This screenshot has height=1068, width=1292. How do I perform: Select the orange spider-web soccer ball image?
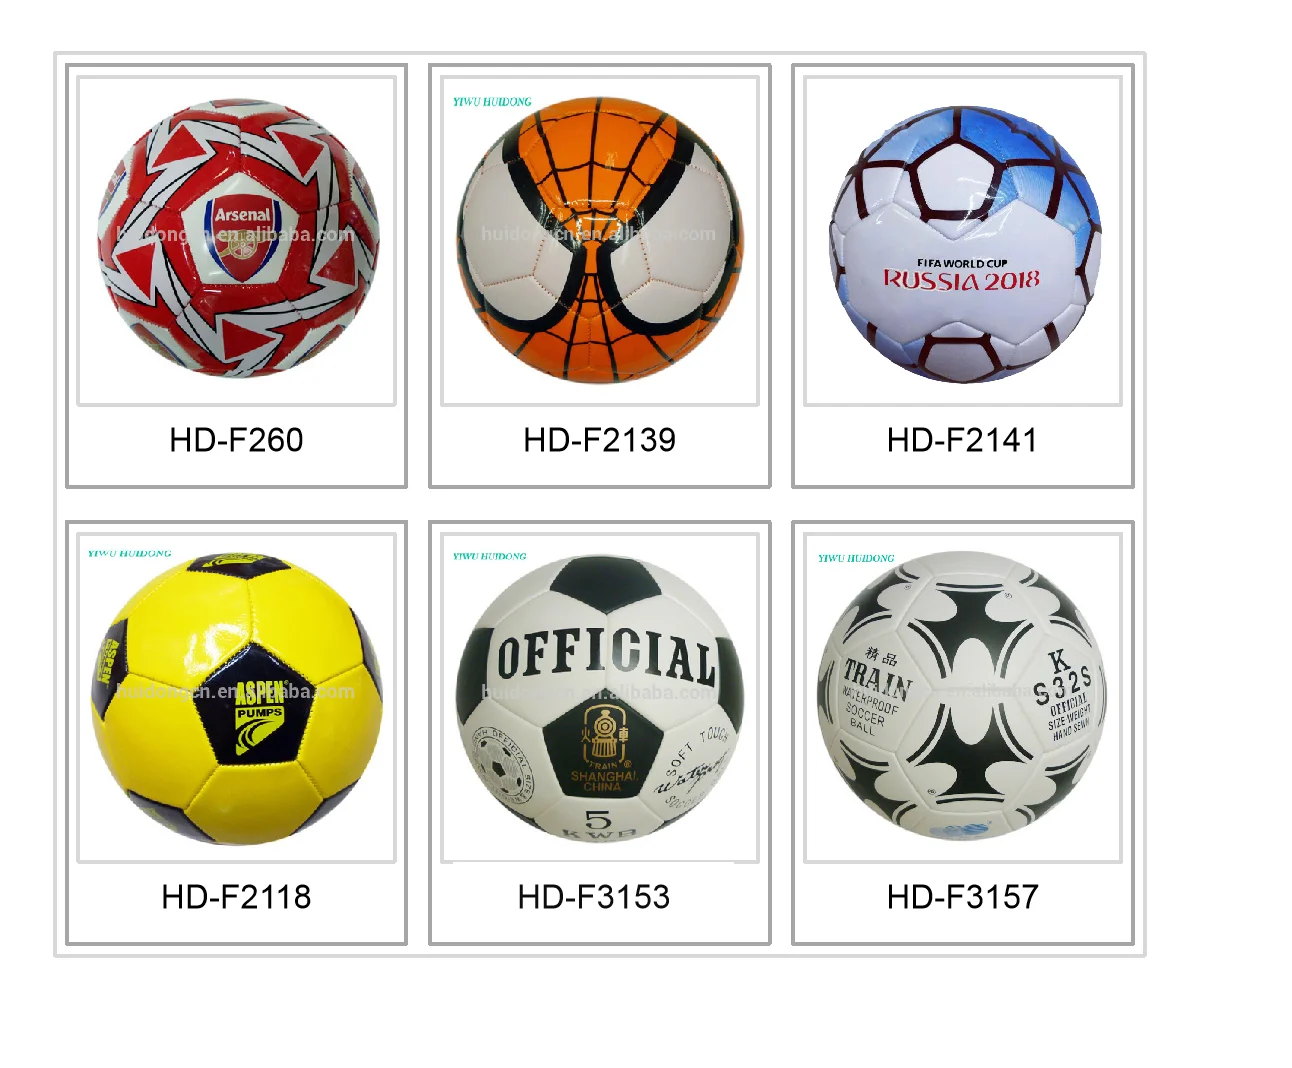click(600, 240)
